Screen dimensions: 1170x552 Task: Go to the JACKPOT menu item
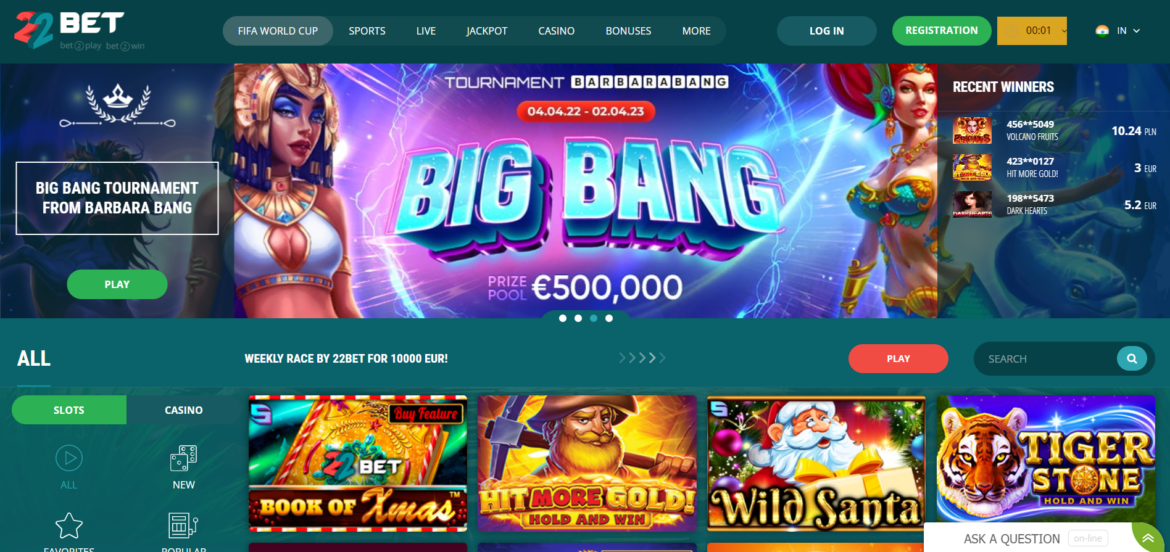487,31
